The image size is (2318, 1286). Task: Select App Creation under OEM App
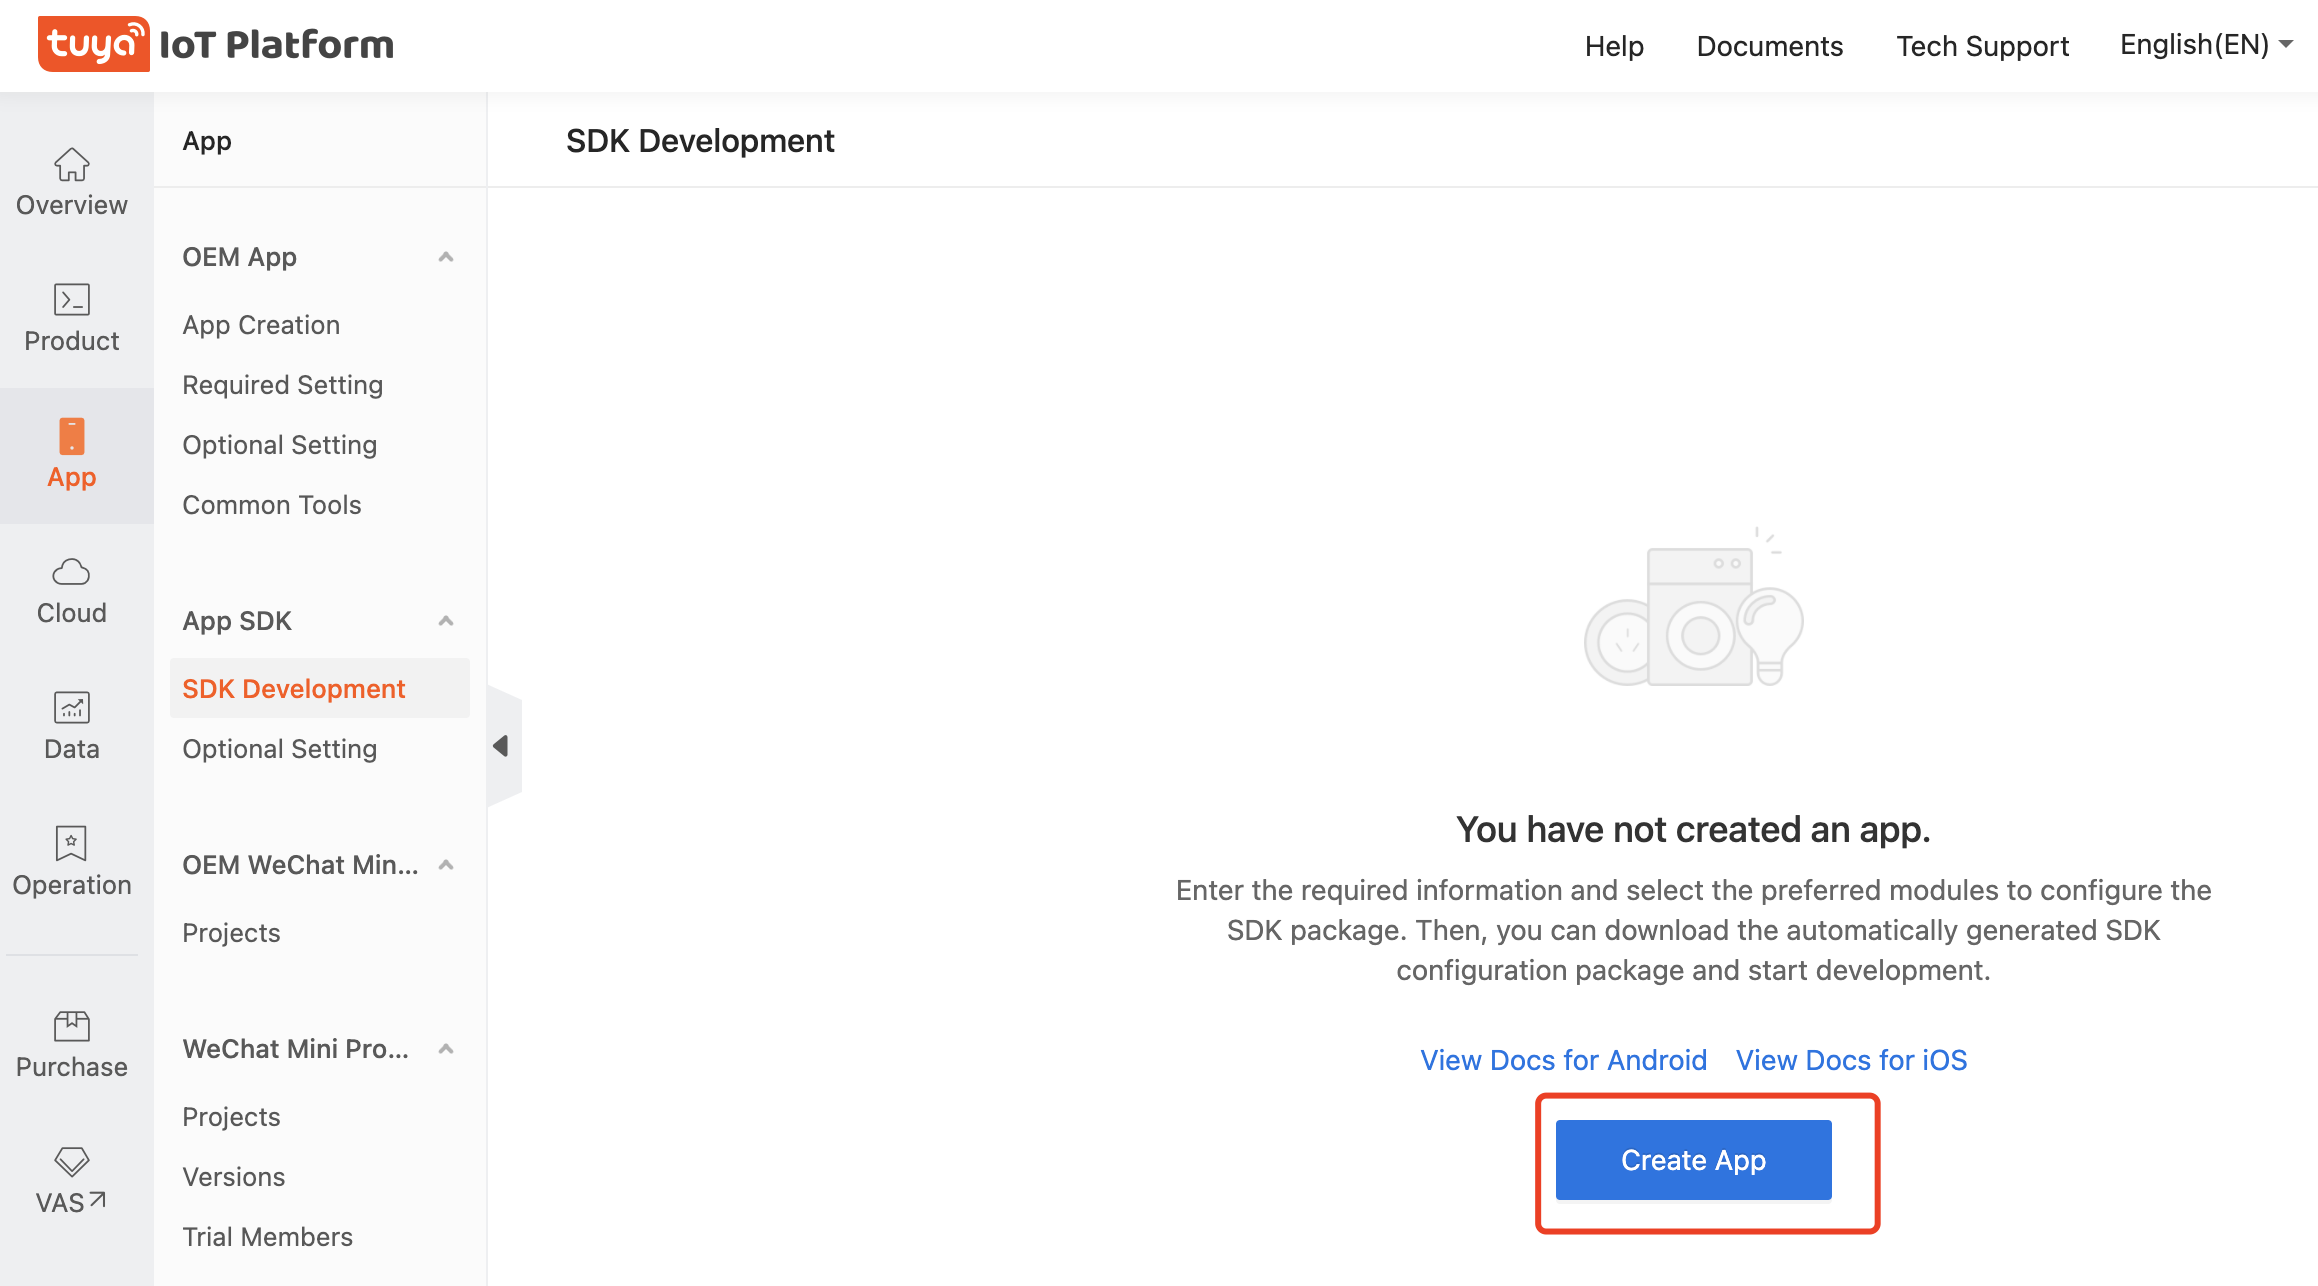(x=260, y=324)
